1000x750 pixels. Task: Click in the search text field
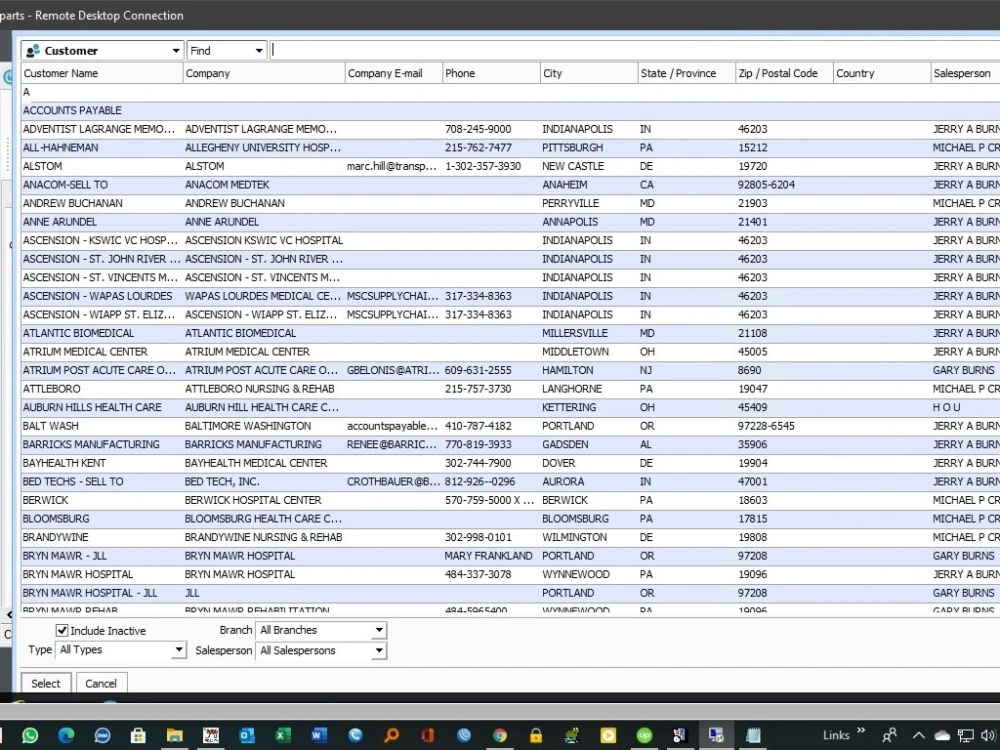point(635,50)
